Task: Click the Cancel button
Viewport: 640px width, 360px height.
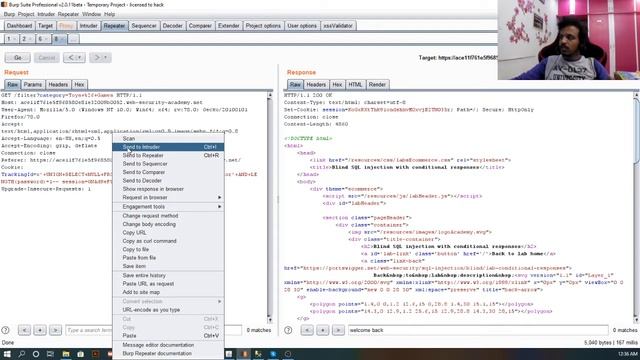Action: (x=47, y=58)
